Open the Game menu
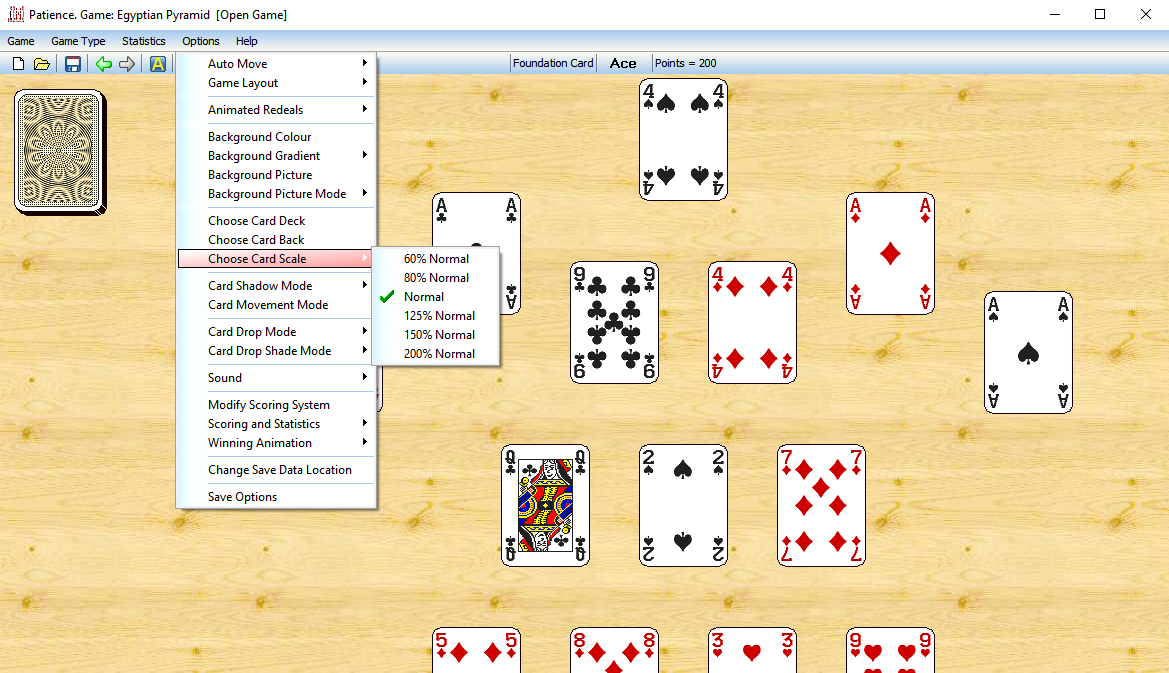The image size is (1169, 673). pyautogui.click(x=21, y=41)
